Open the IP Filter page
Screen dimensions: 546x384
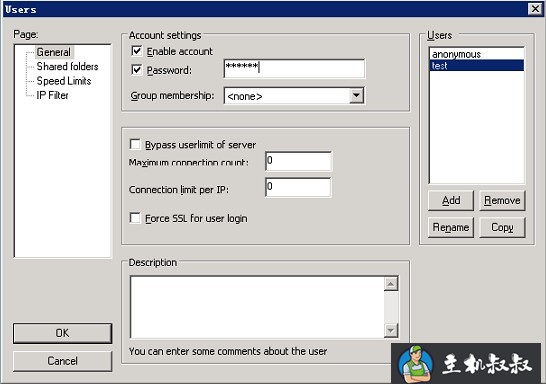click(x=52, y=95)
